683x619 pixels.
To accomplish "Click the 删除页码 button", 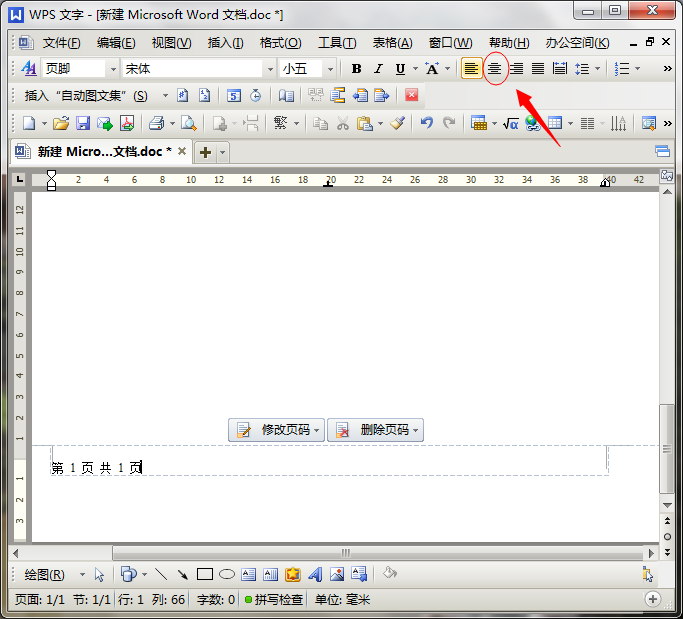I will click(x=375, y=430).
